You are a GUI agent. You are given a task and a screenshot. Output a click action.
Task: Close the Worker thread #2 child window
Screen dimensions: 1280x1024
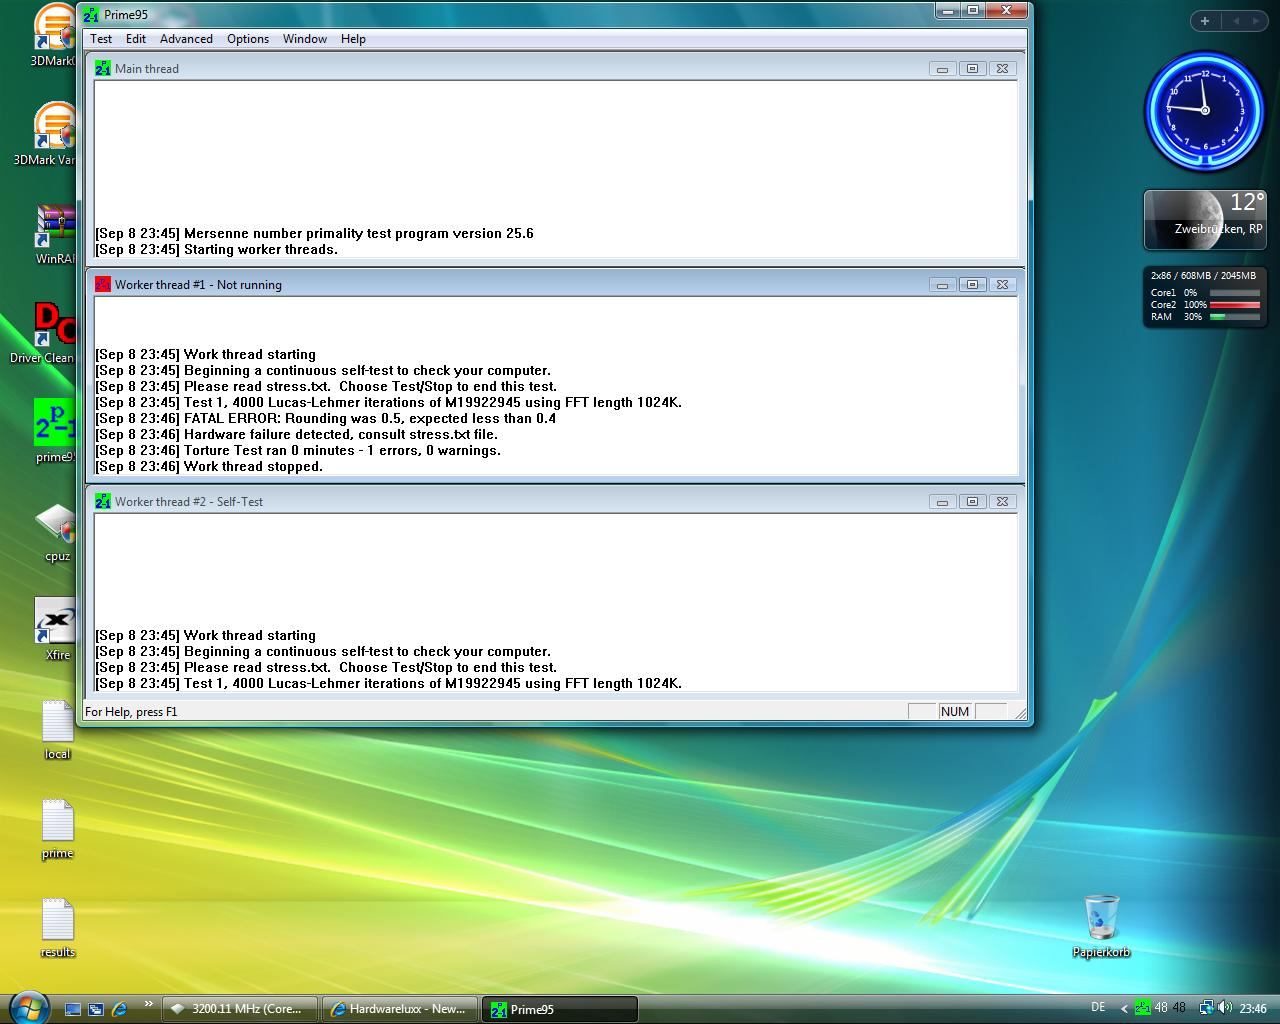(1002, 501)
